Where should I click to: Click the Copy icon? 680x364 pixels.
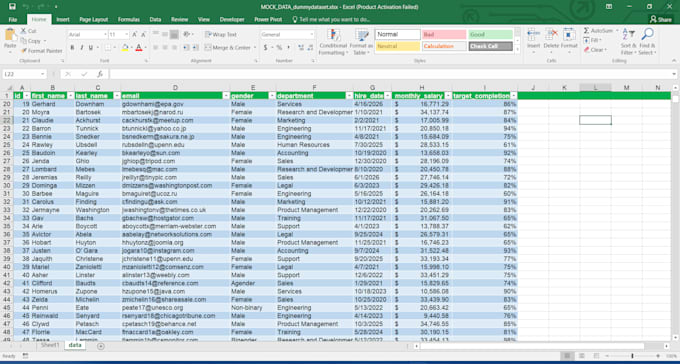(x=23, y=41)
